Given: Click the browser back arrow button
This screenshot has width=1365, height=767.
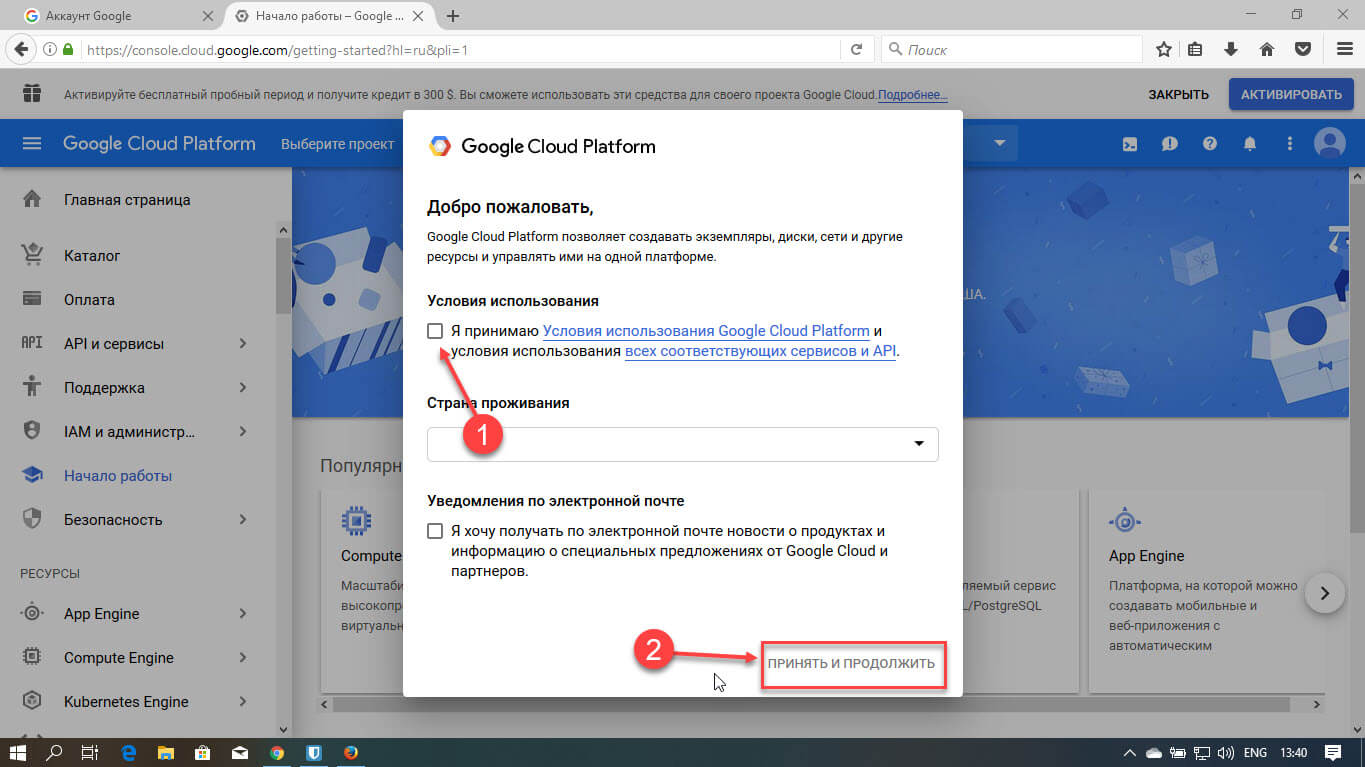Looking at the screenshot, I should (21, 49).
